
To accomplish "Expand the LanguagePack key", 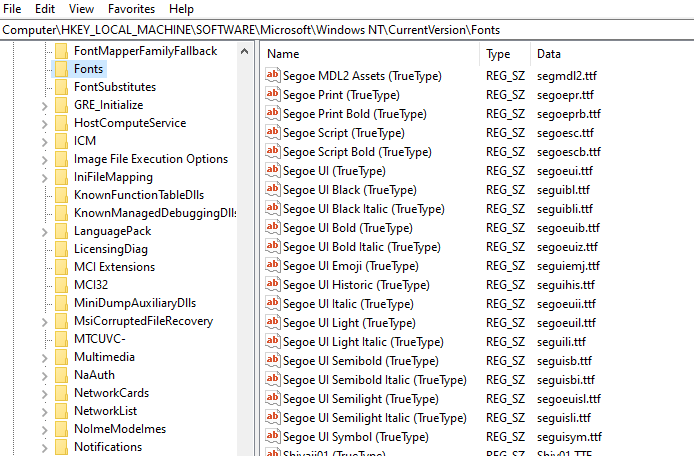I will [x=45, y=232].
